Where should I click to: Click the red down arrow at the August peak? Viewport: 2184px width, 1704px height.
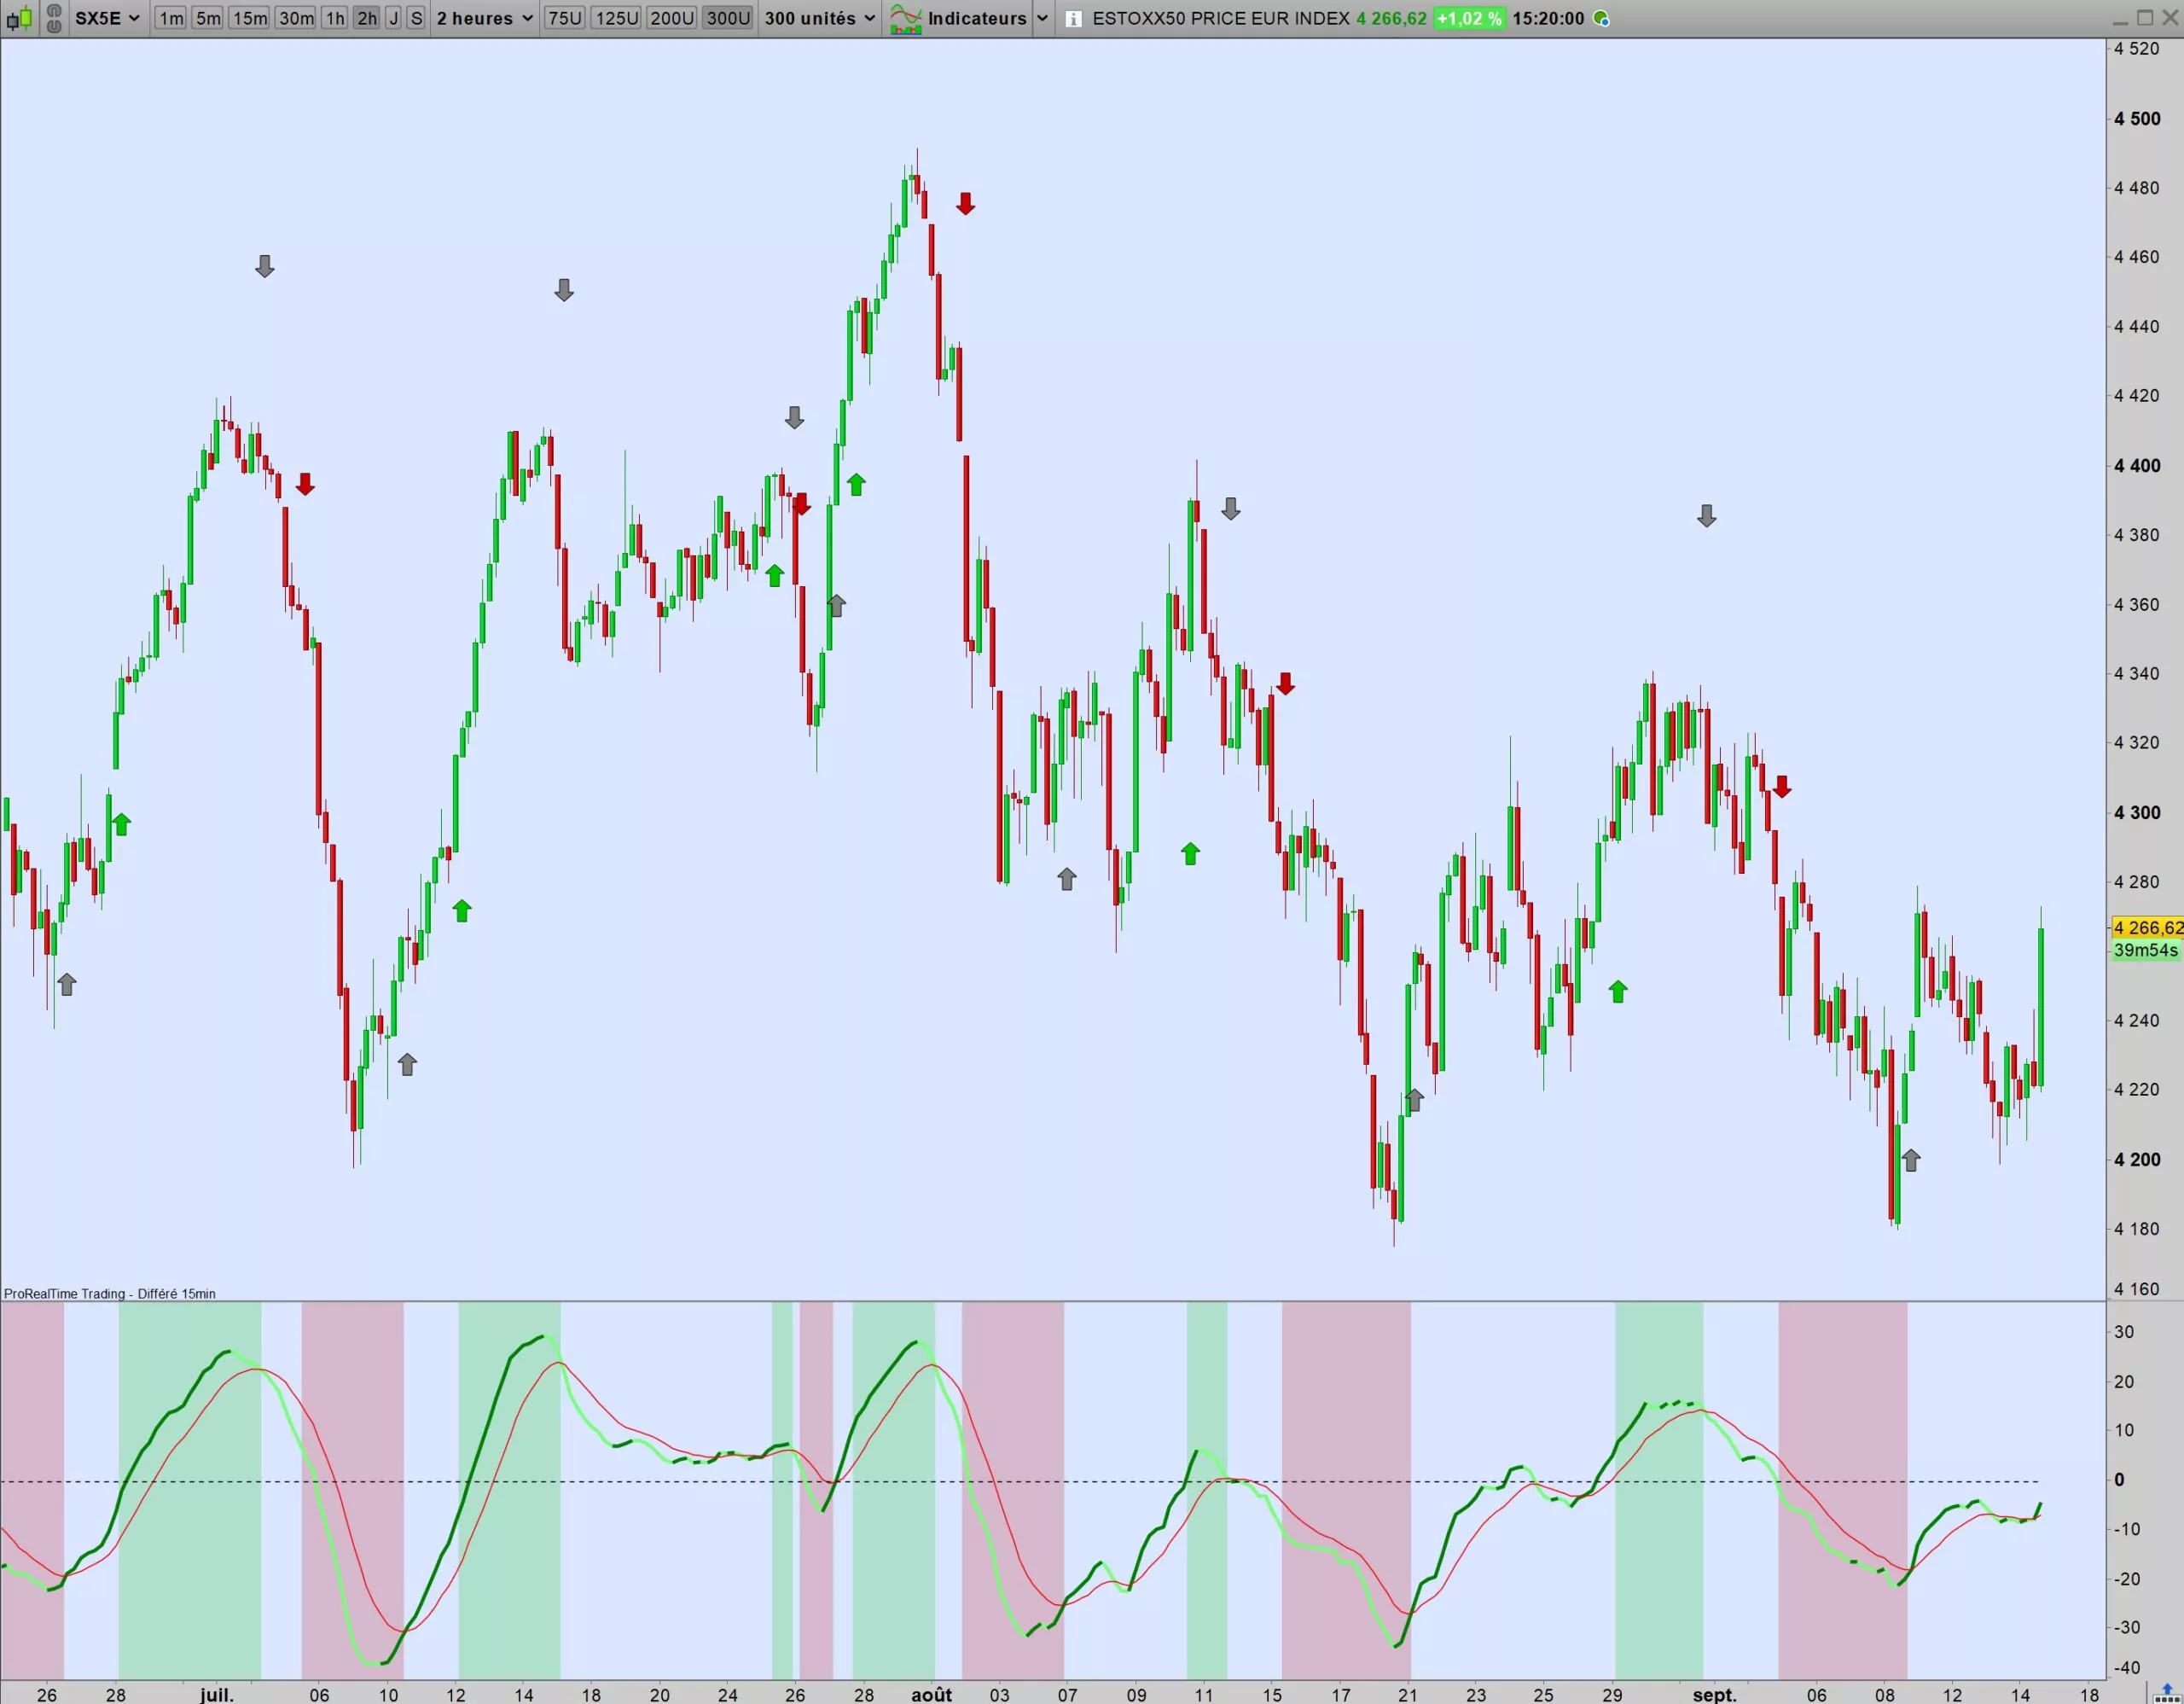coord(965,204)
